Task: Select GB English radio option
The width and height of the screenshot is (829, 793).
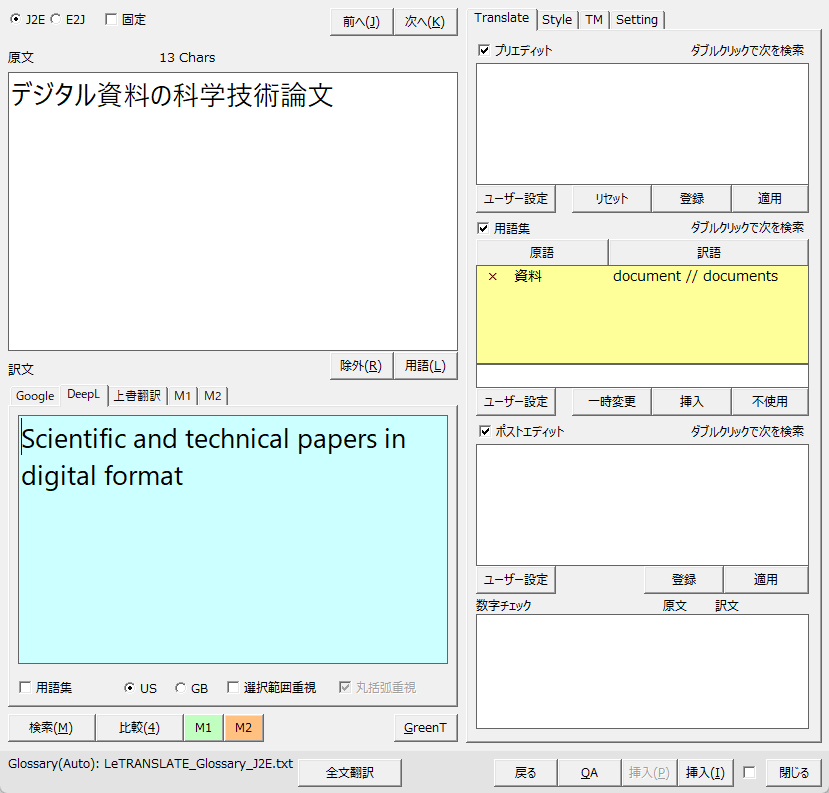Action: click(x=181, y=688)
